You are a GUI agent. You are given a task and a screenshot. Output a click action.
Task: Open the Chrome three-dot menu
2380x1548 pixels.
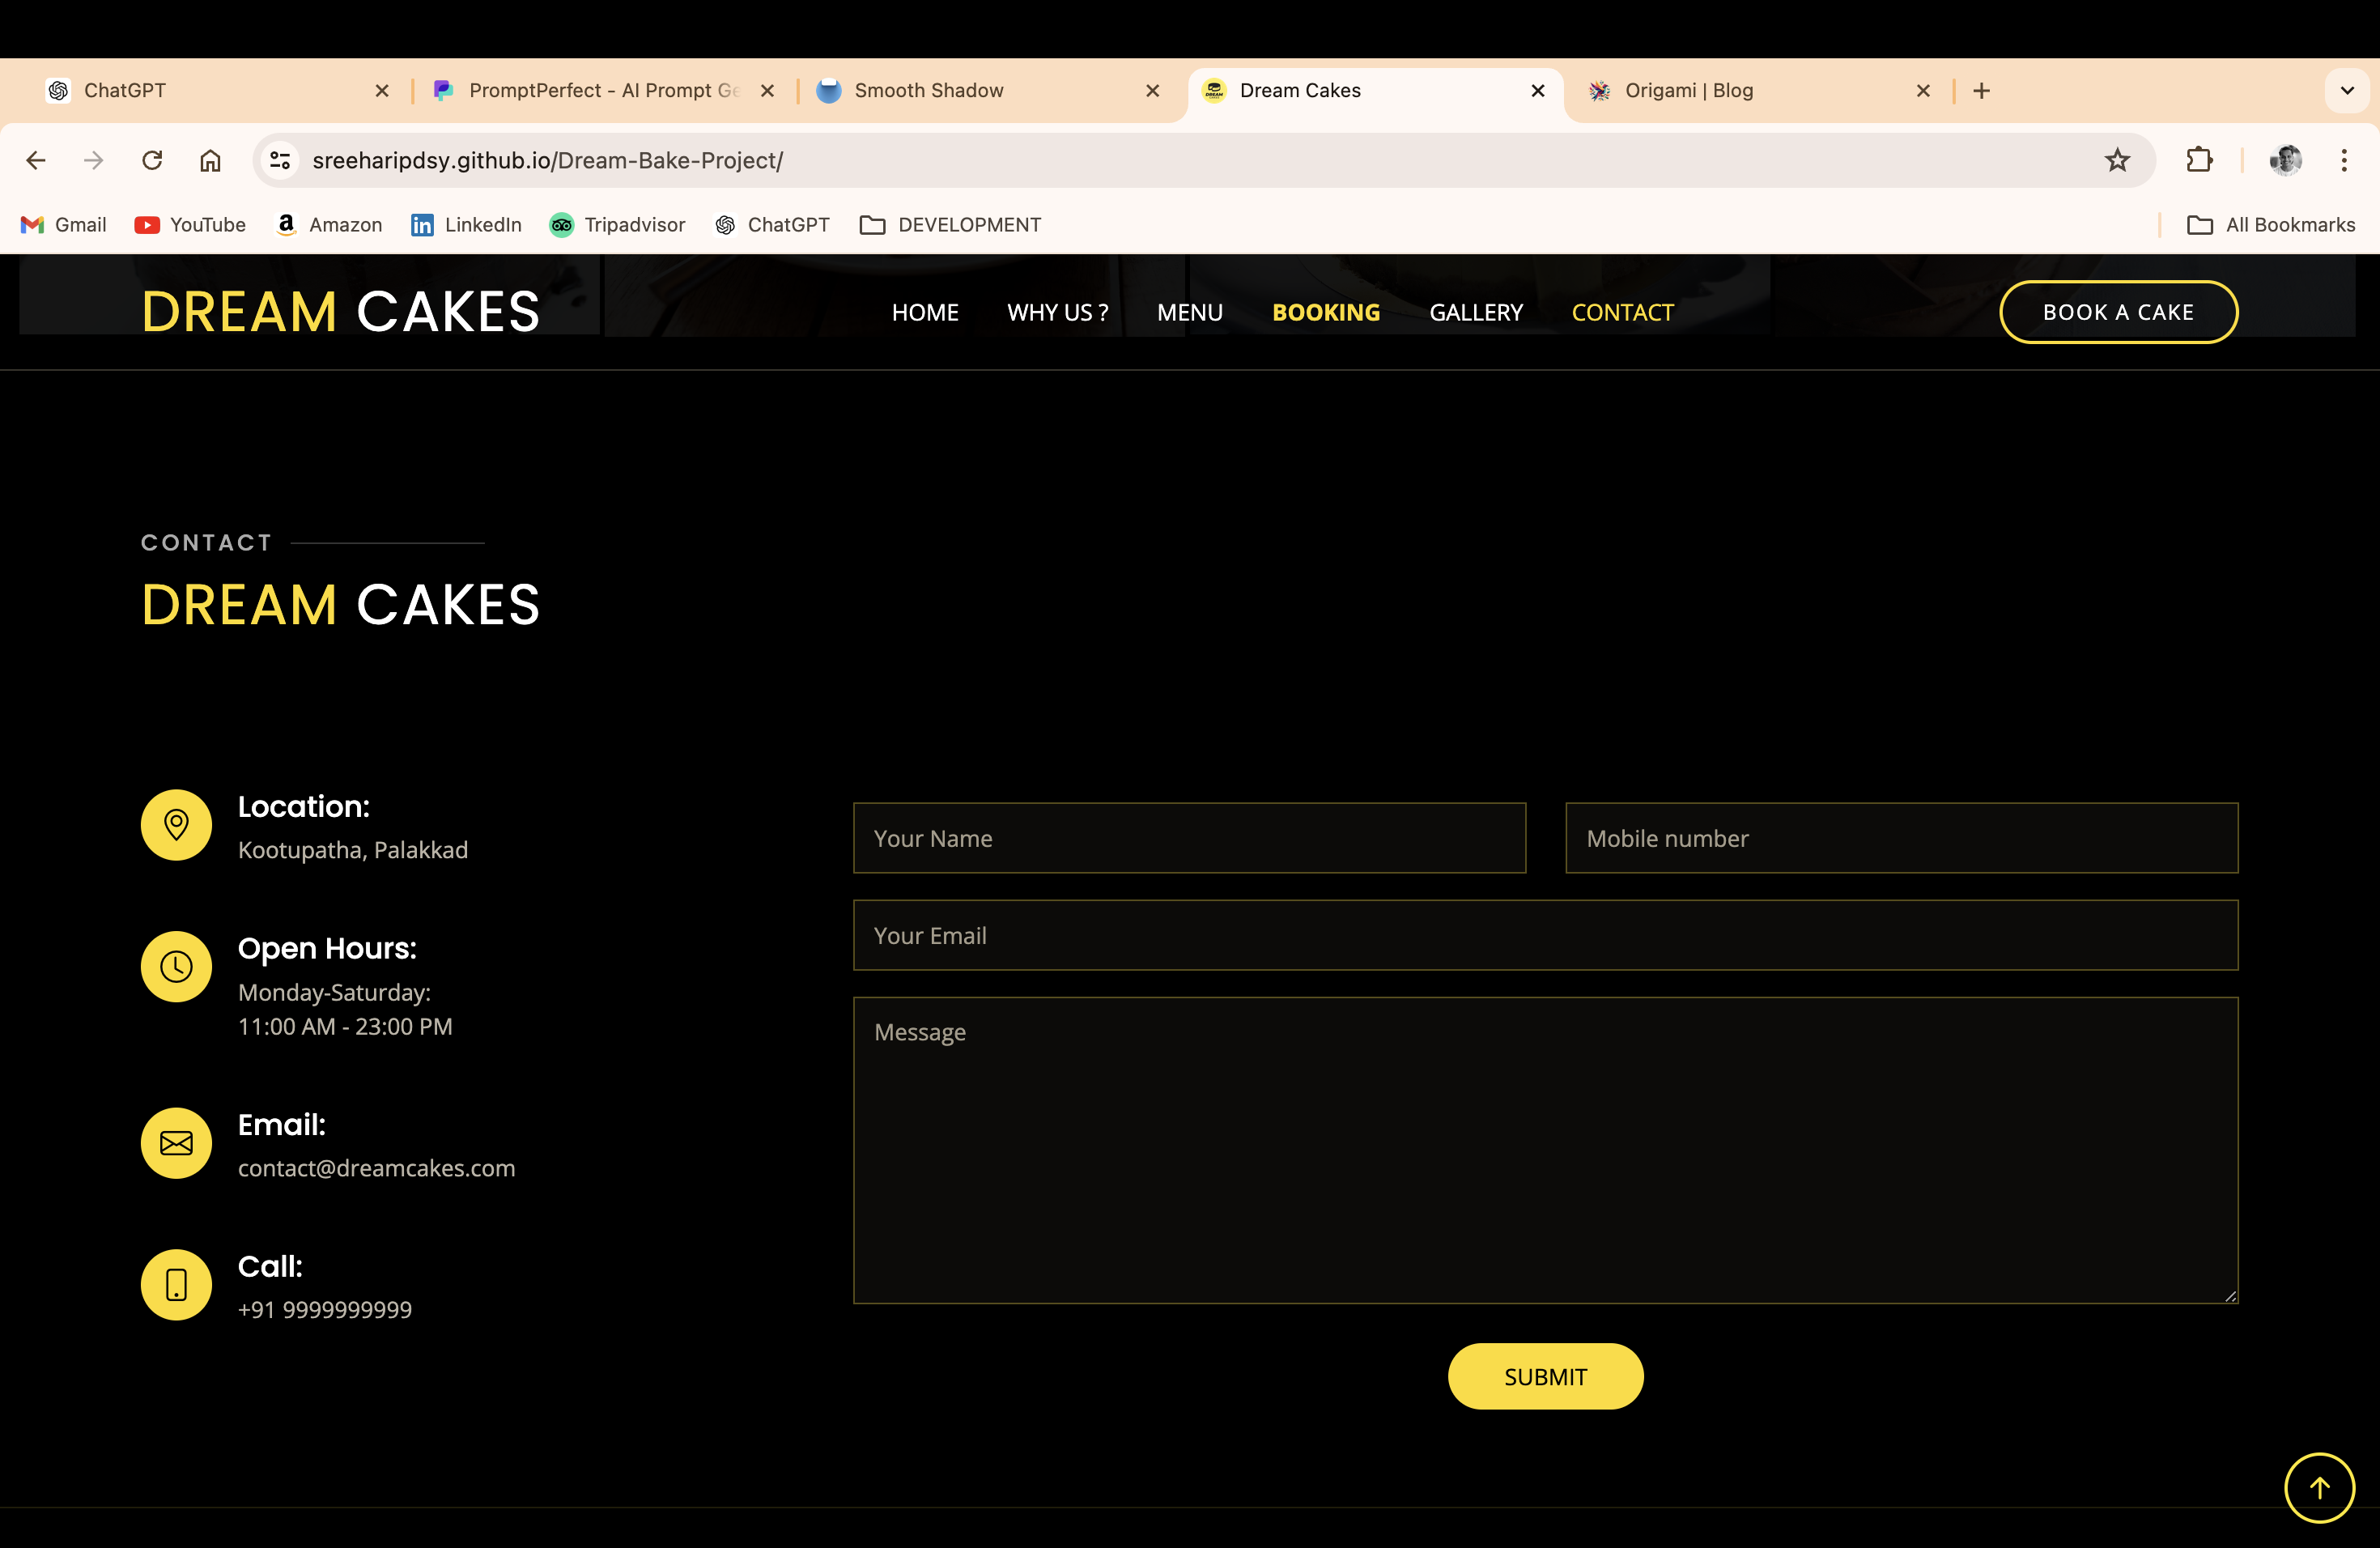(x=2344, y=160)
